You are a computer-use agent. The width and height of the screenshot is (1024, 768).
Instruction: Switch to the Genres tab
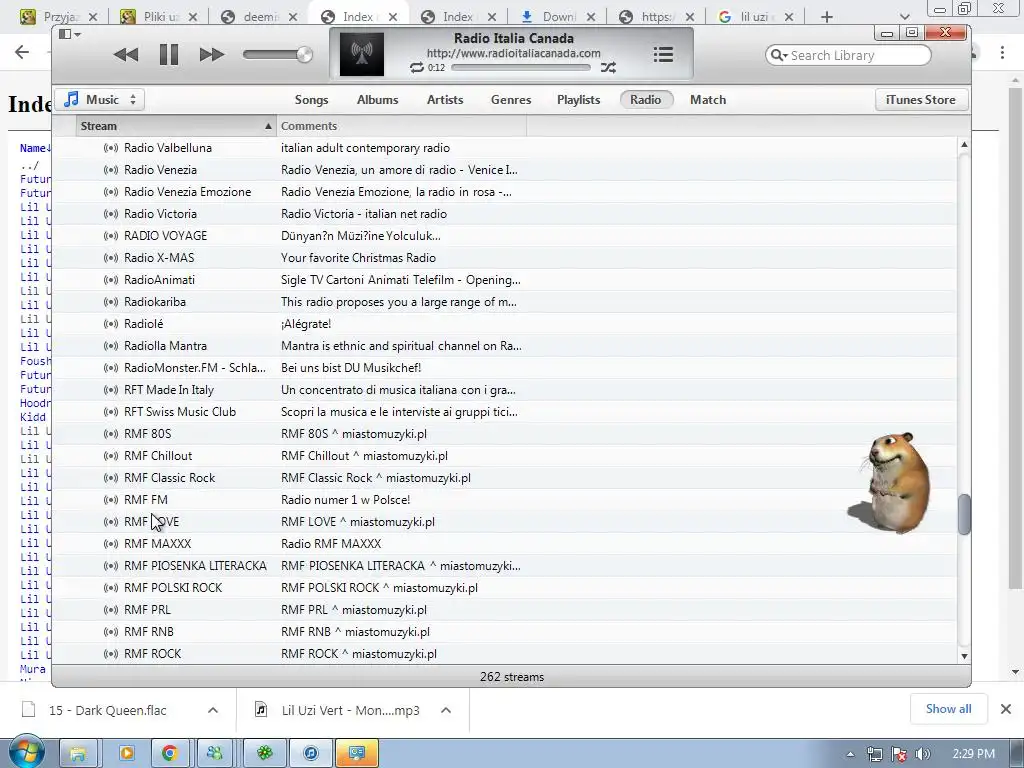coord(511,100)
